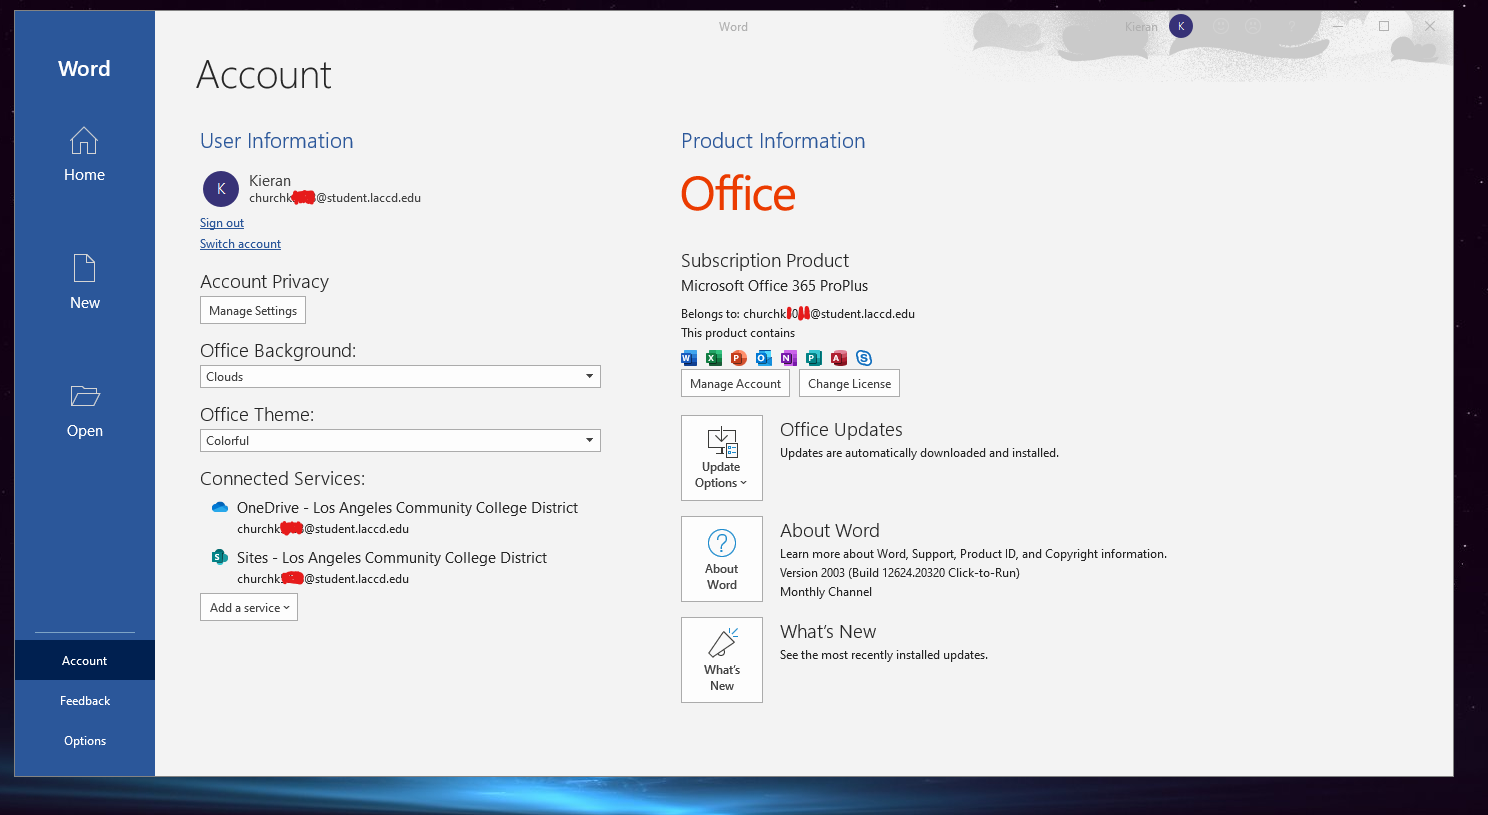Click the Sign out link
Viewport: 1488px width, 815px height.
pos(222,223)
